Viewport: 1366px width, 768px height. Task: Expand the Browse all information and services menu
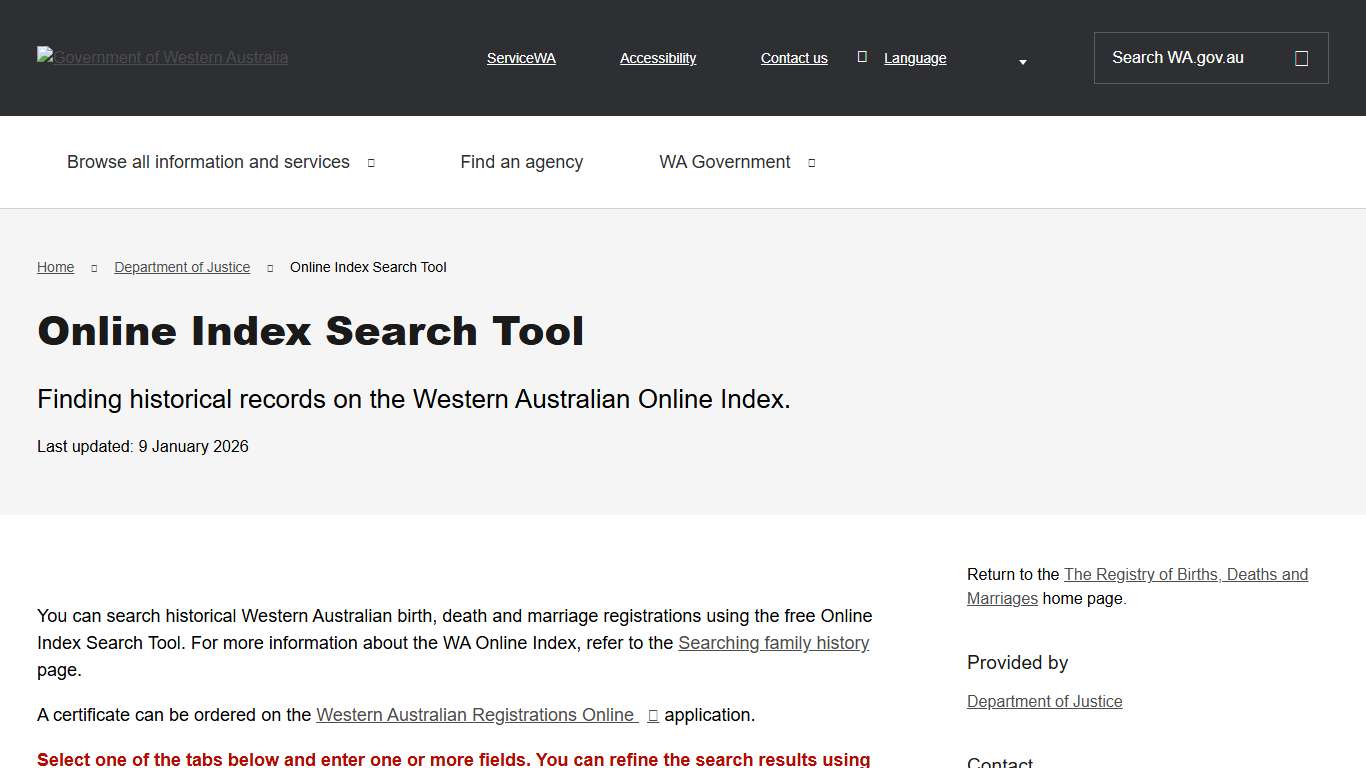[x=370, y=161]
